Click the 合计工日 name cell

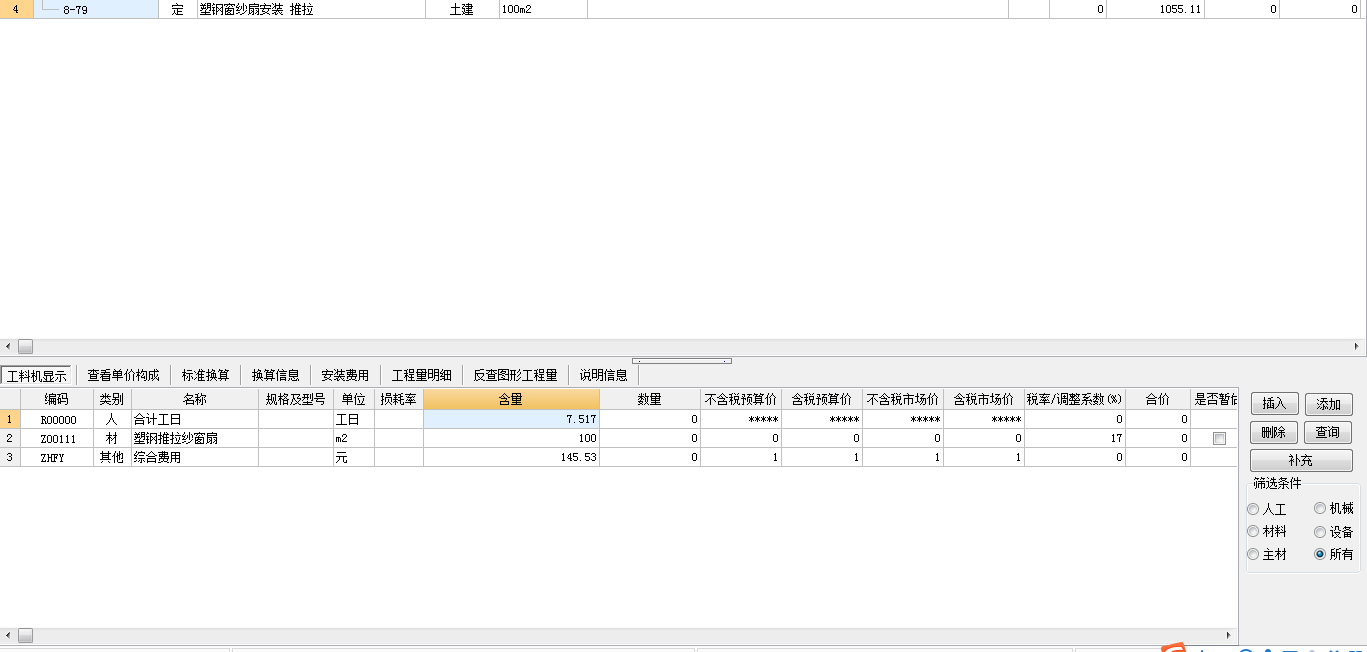point(194,420)
